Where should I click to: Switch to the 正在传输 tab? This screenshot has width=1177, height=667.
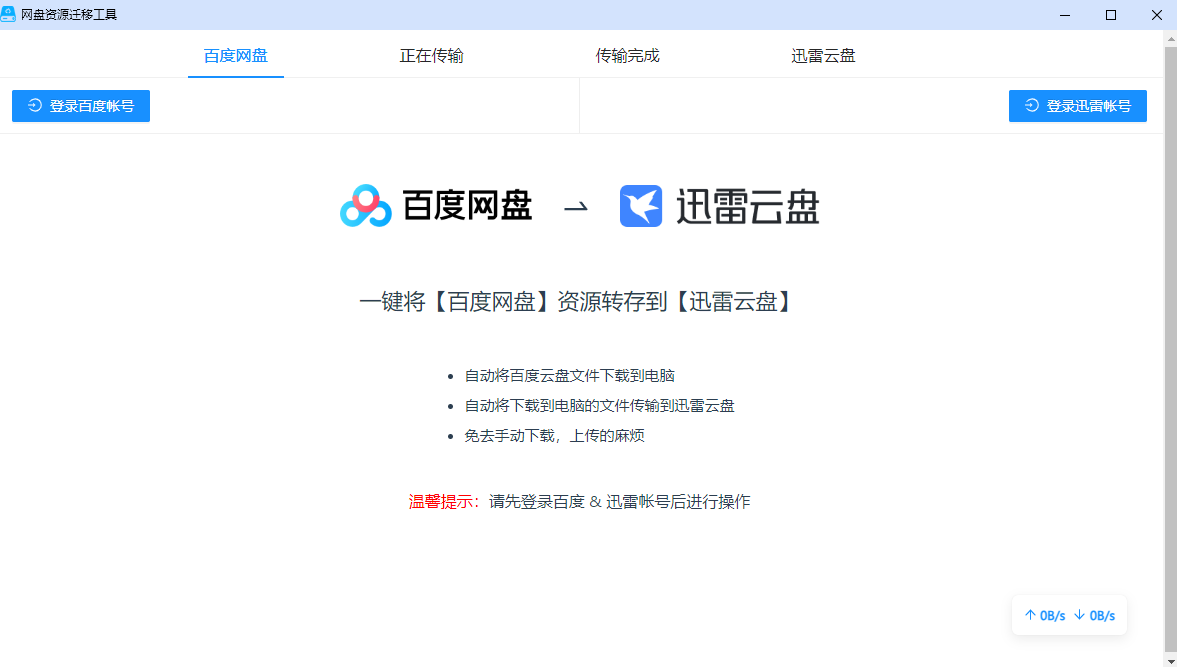(x=431, y=57)
